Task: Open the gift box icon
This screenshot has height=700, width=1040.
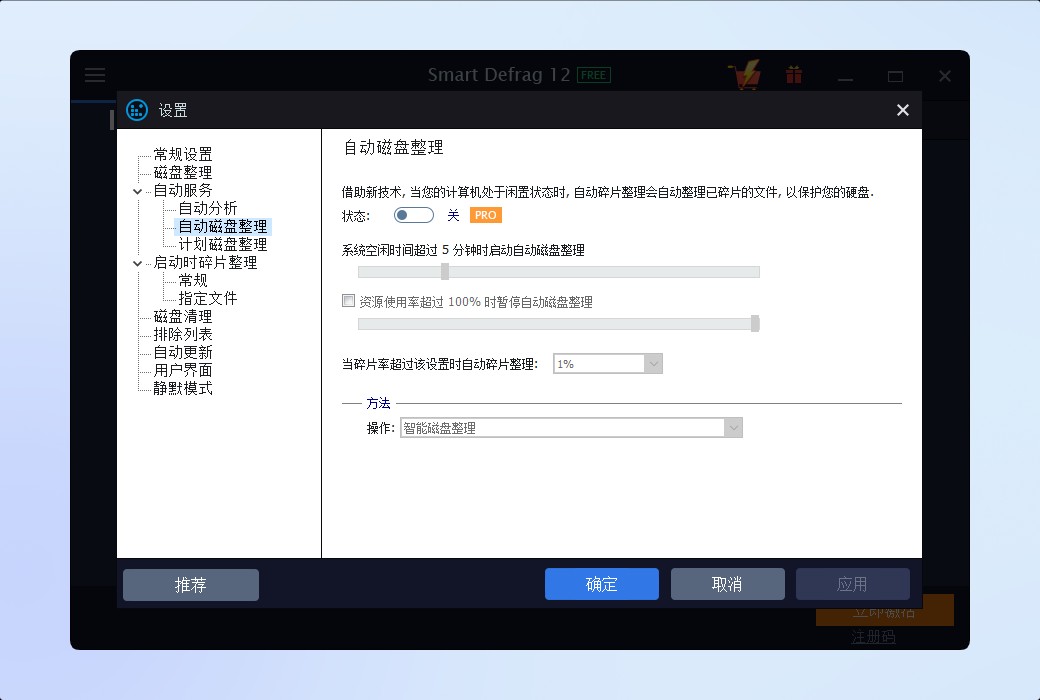Action: coord(794,74)
